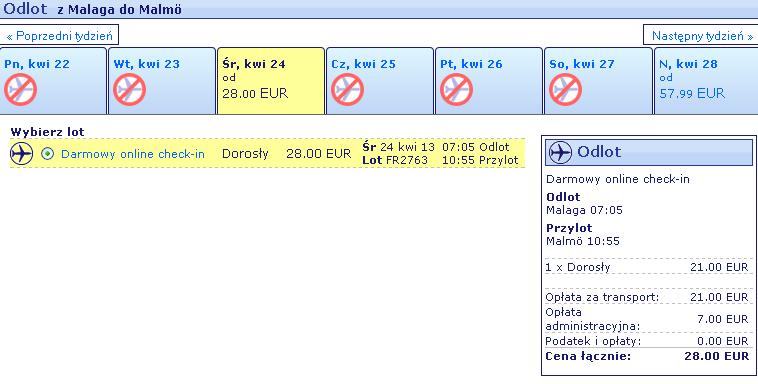Open Darmowy online check-in link in flight row
This screenshot has height=384, width=758.
point(133,154)
